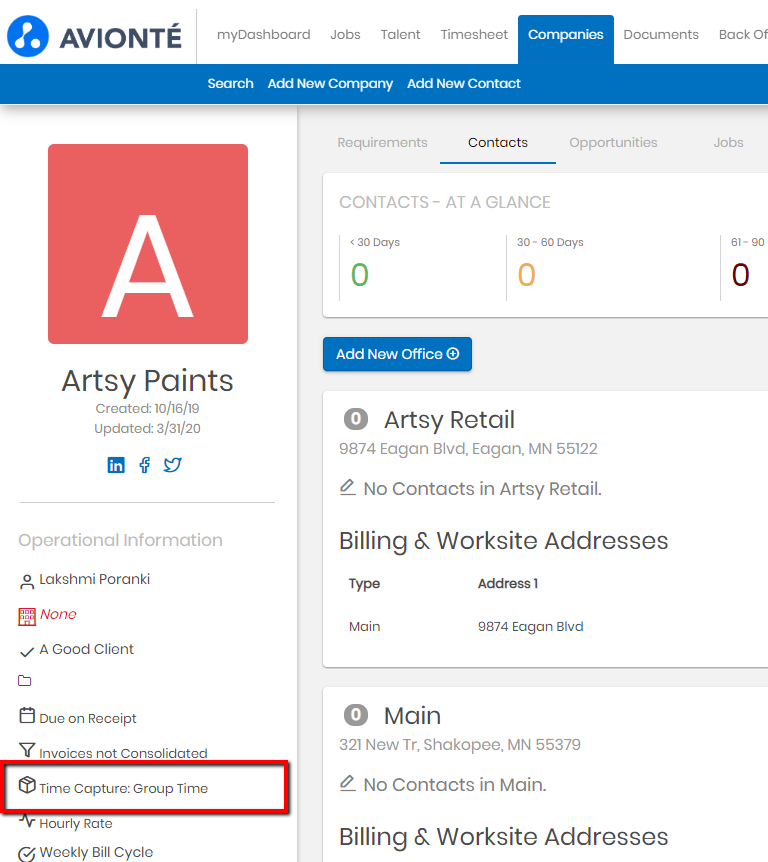
Task: Click the Facebook icon under Artsy Paints
Action: click(x=145, y=465)
